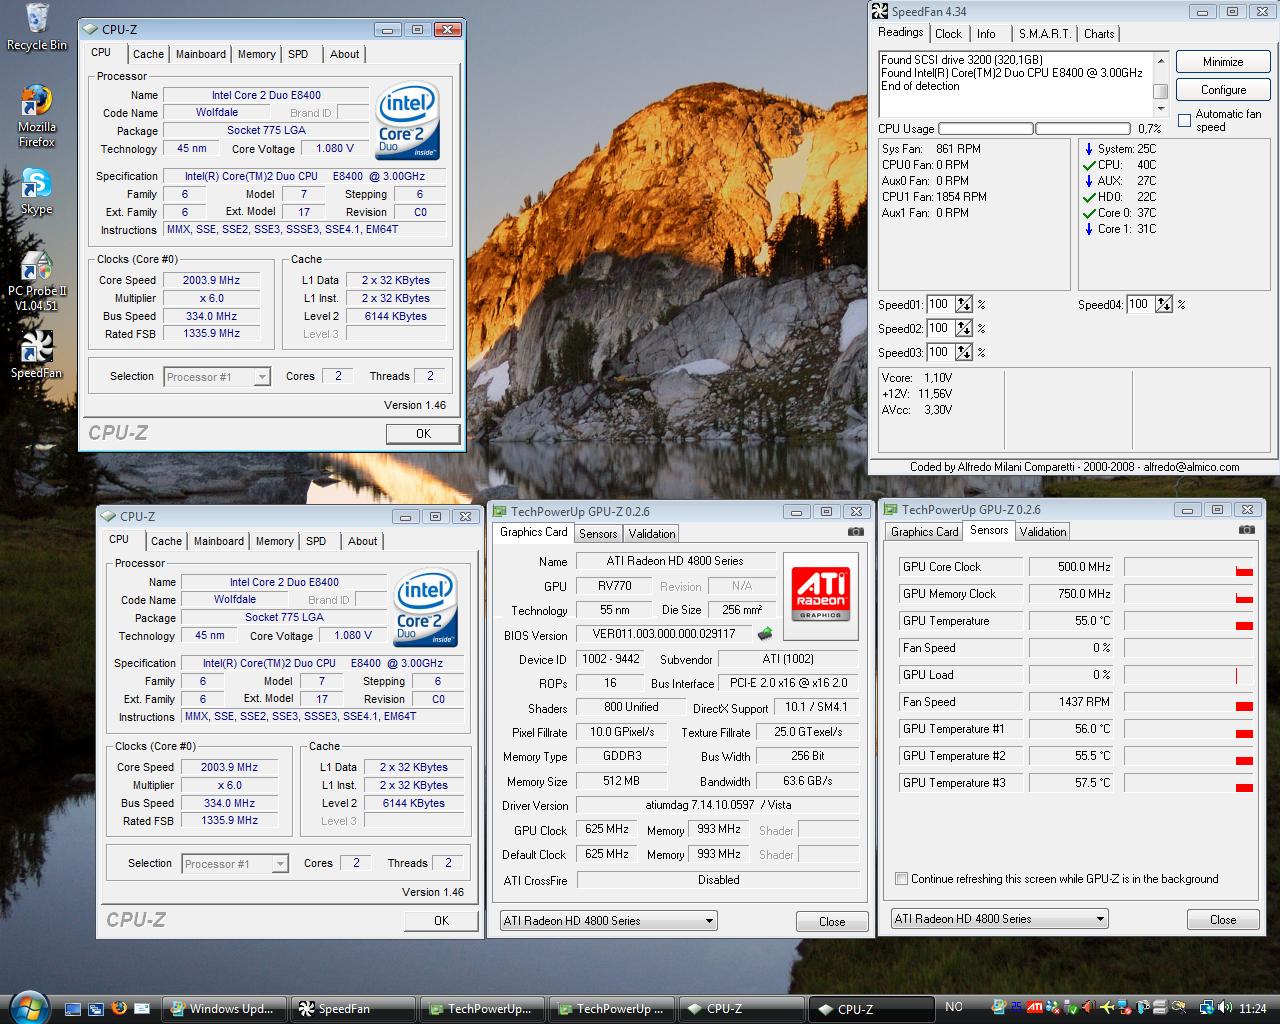Click the Firefox icon in quick launch

point(119,1008)
